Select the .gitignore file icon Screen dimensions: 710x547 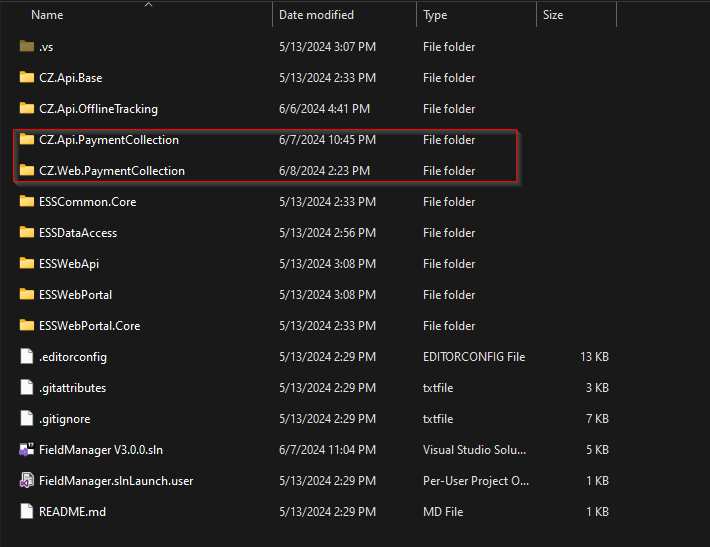click(27, 418)
